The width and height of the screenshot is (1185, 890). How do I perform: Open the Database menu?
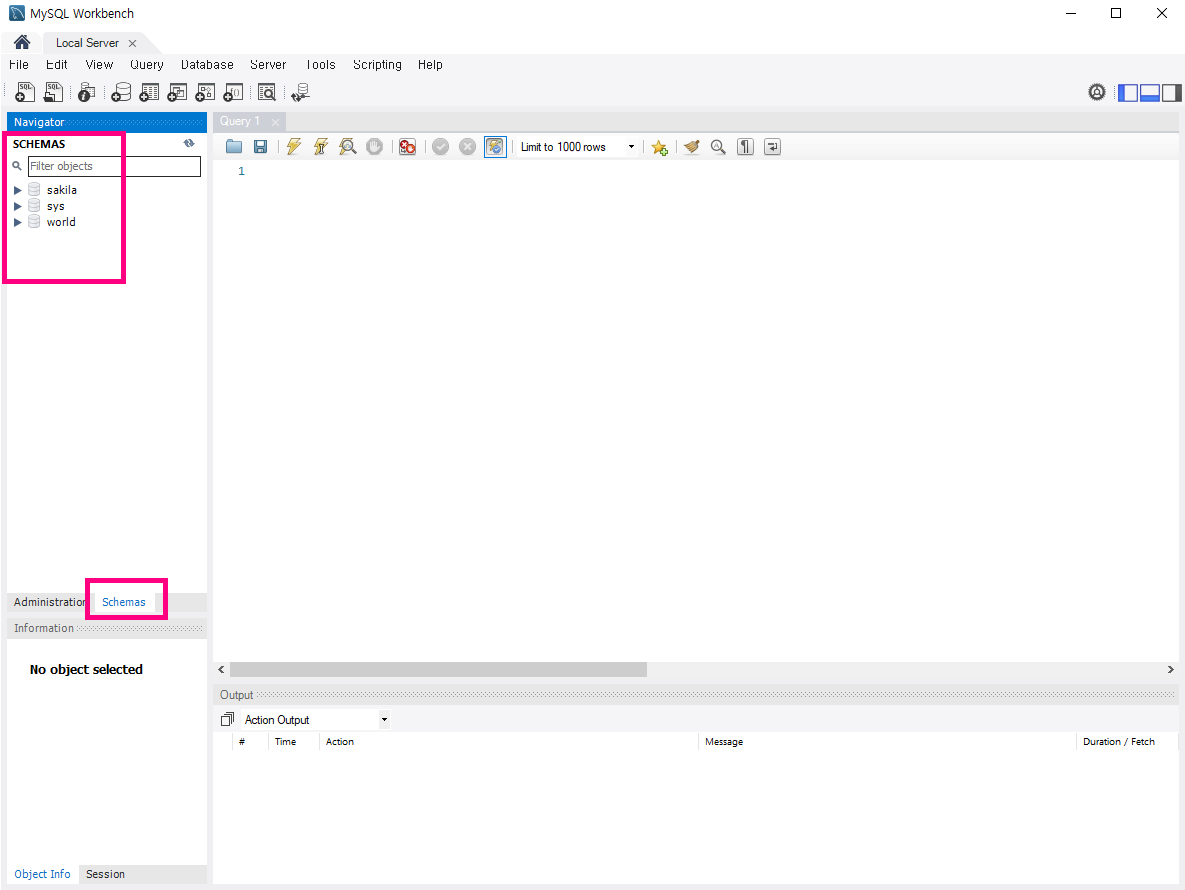point(207,65)
